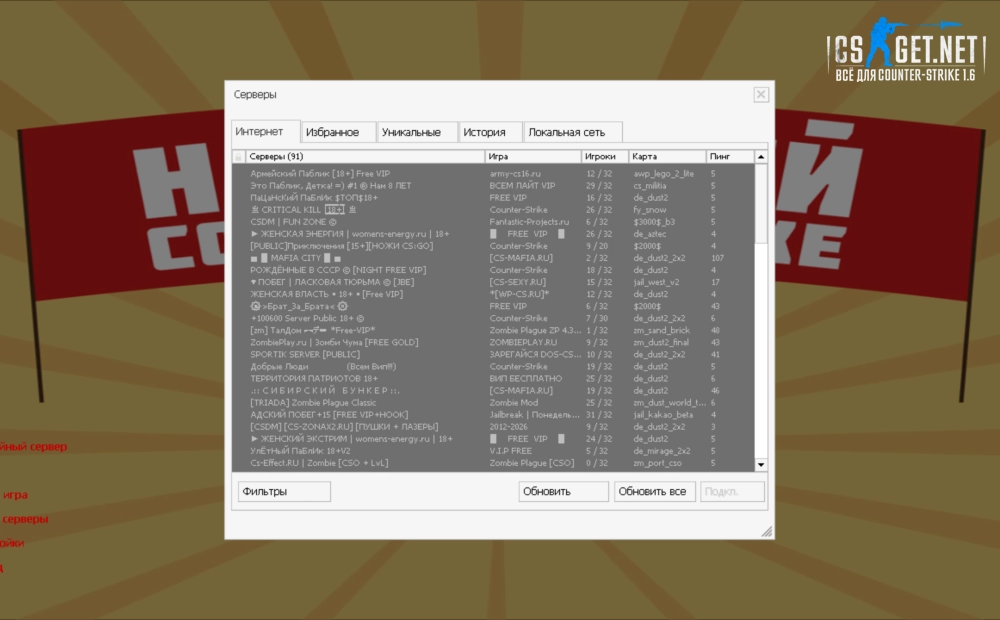The image size is (1000, 620).
Task: Select the Армейский Паблик [18+] Free VIP server
Action: [x=494, y=173]
